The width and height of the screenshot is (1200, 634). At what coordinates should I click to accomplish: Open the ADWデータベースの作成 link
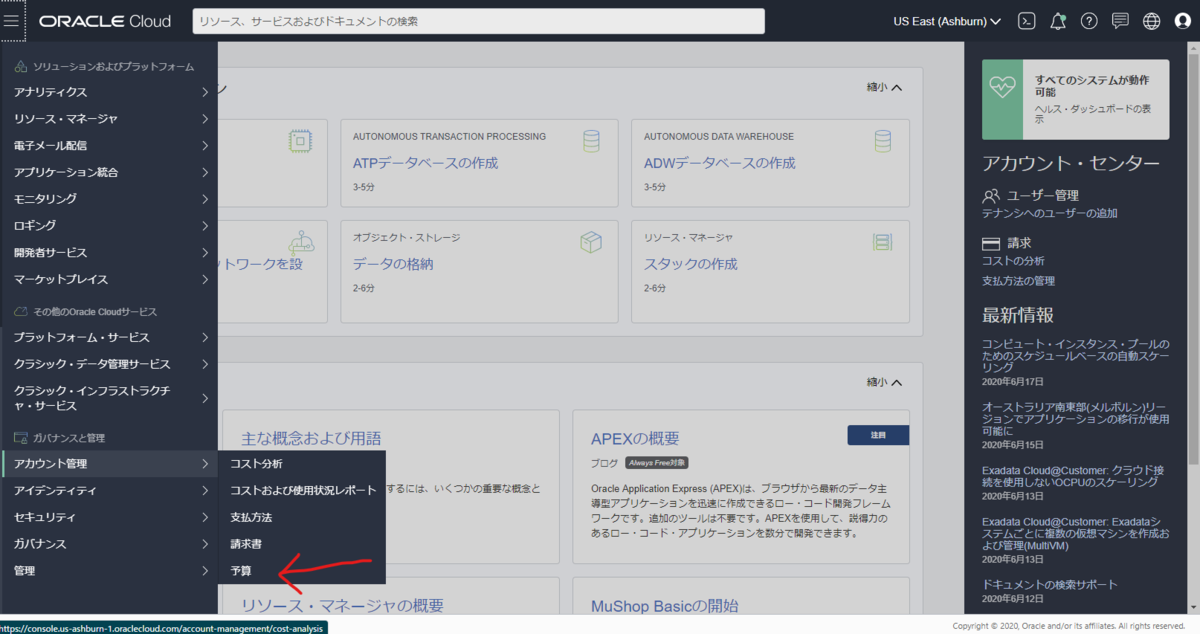click(720, 163)
